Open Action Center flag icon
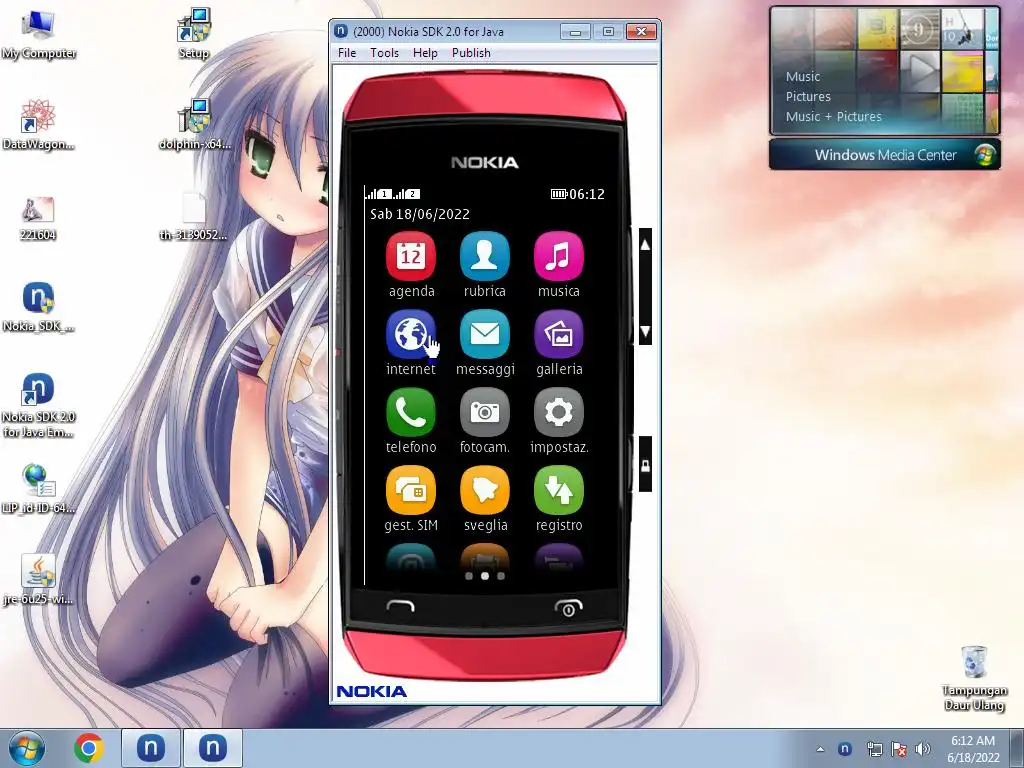Image resolution: width=1024 pixels, height=768 pixels. point(899,749)
